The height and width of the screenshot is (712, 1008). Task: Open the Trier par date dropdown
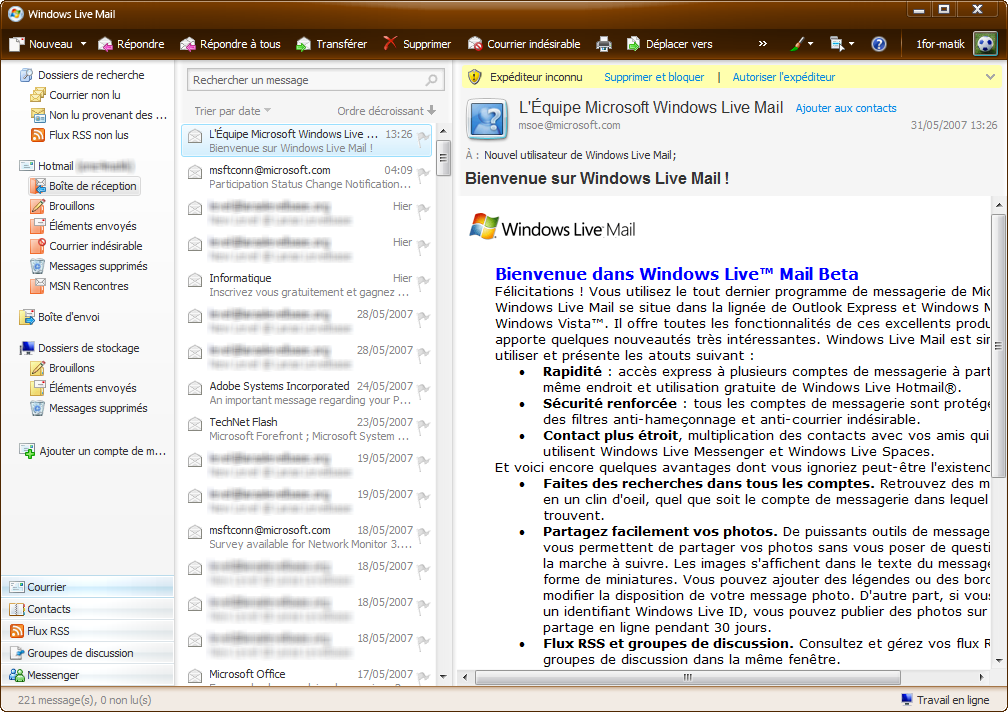point(232,111)
